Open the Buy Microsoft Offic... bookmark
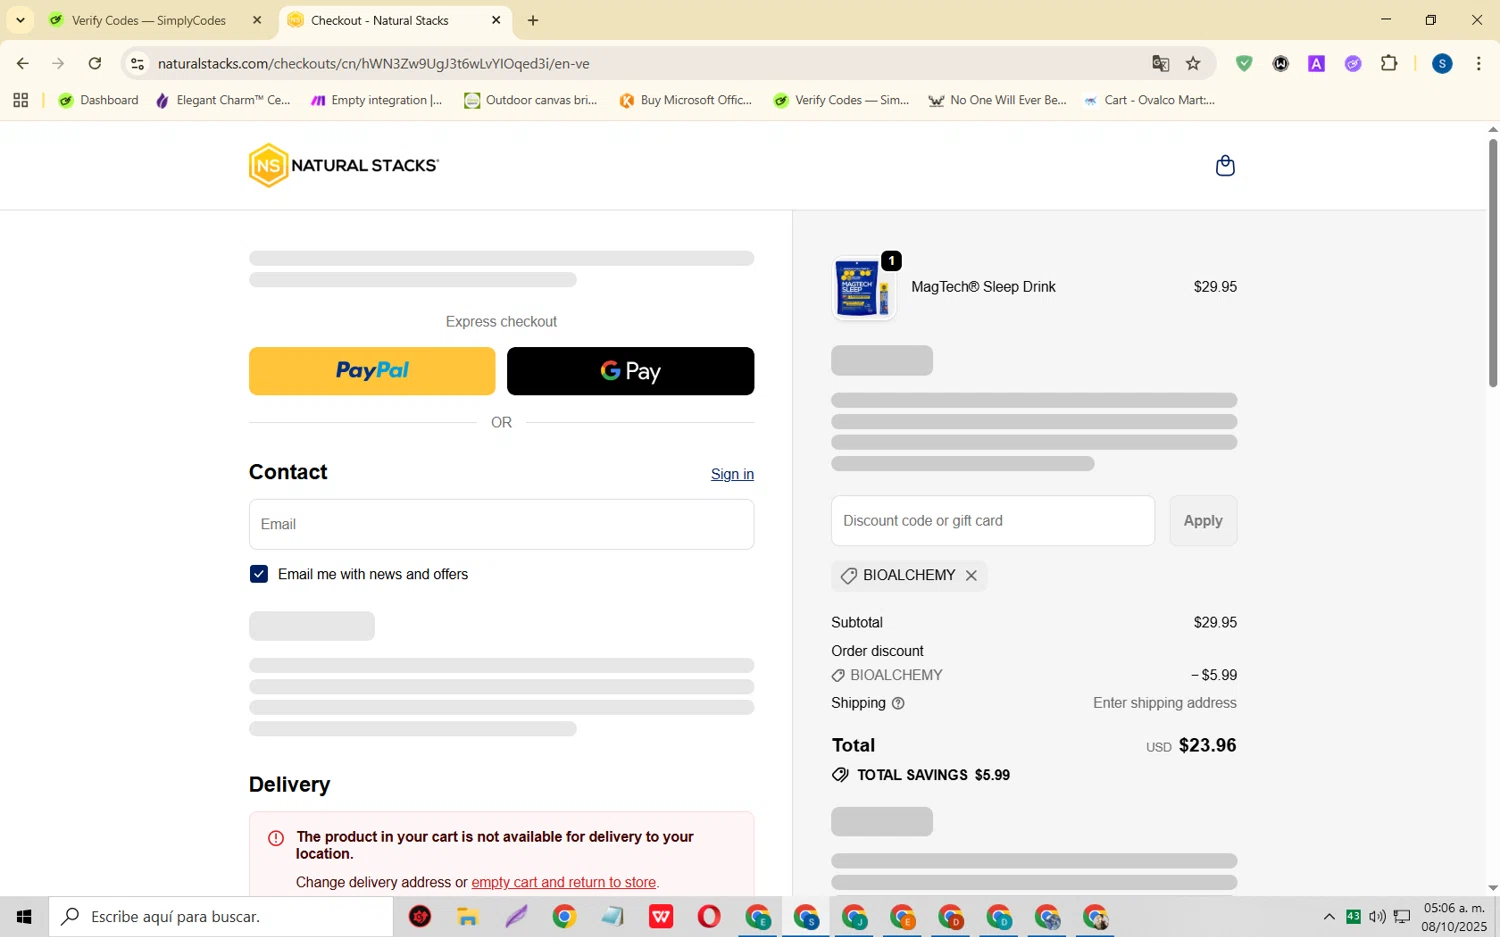 point(685,100)
